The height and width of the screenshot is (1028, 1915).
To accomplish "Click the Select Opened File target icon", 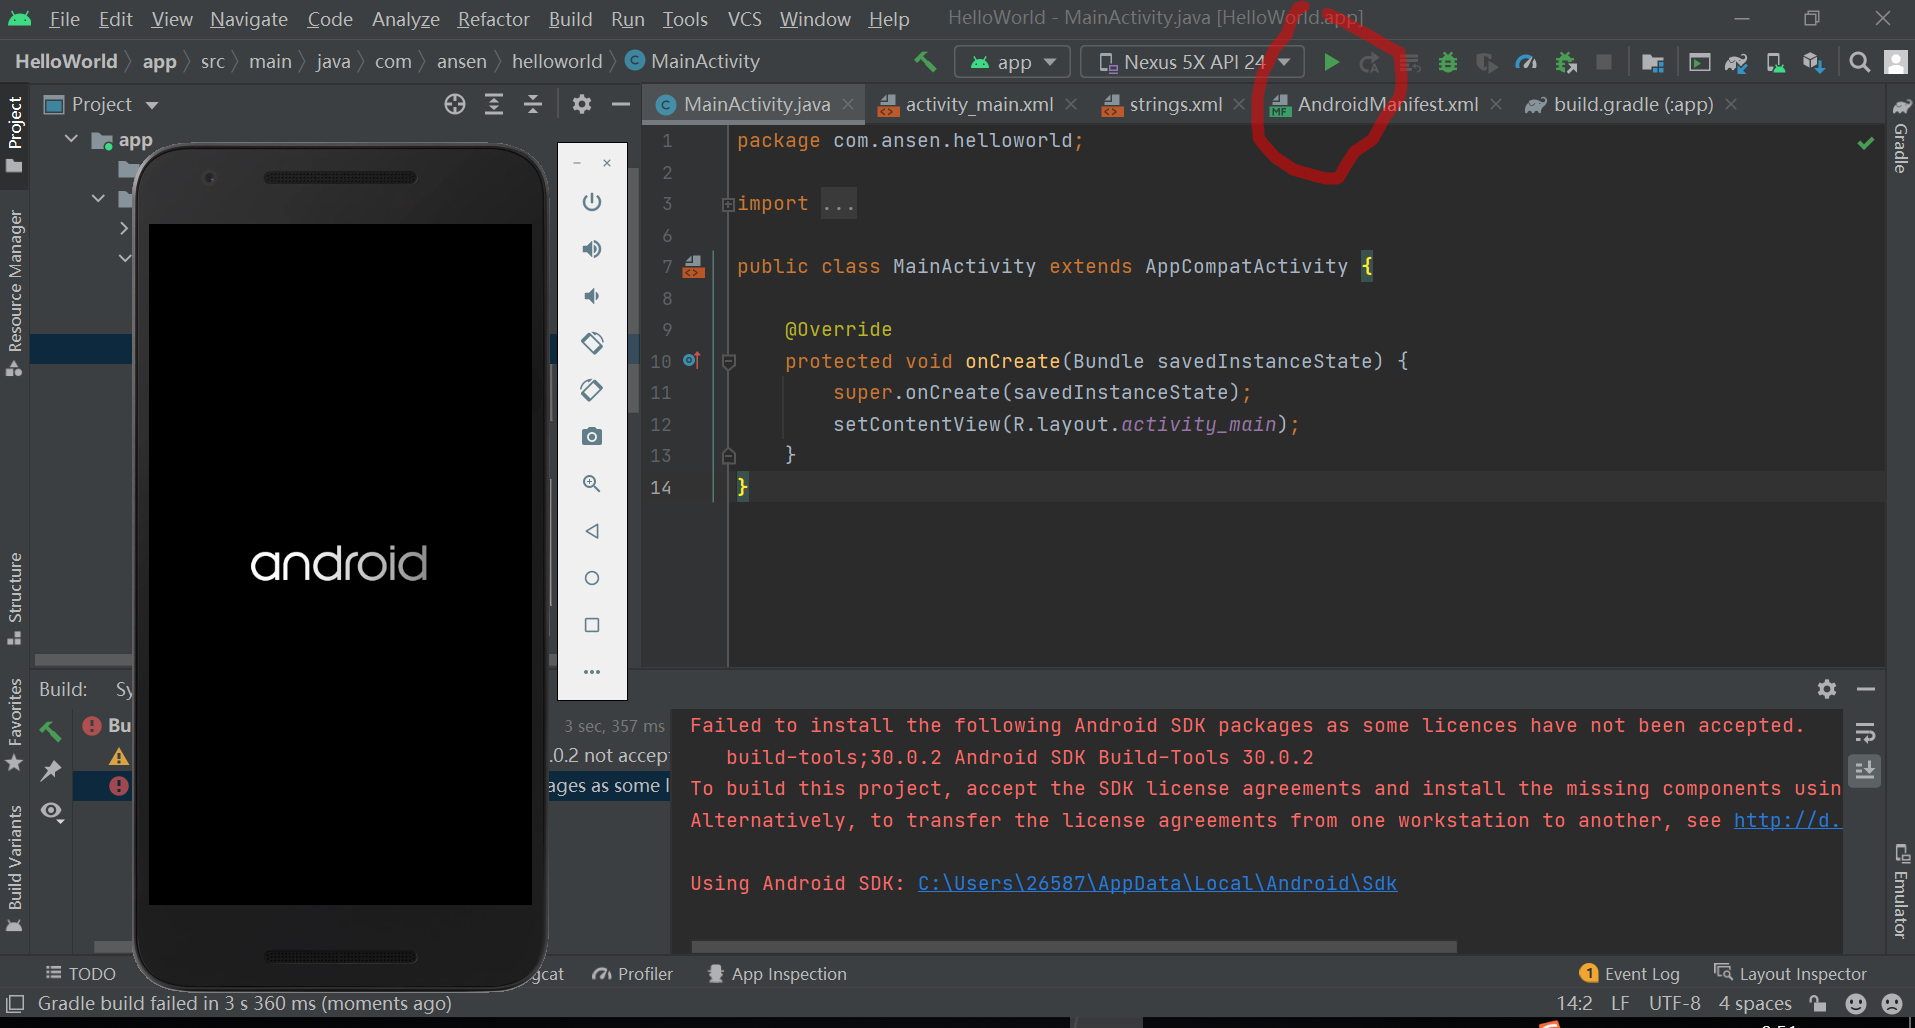I will click(x=455, y=104).
